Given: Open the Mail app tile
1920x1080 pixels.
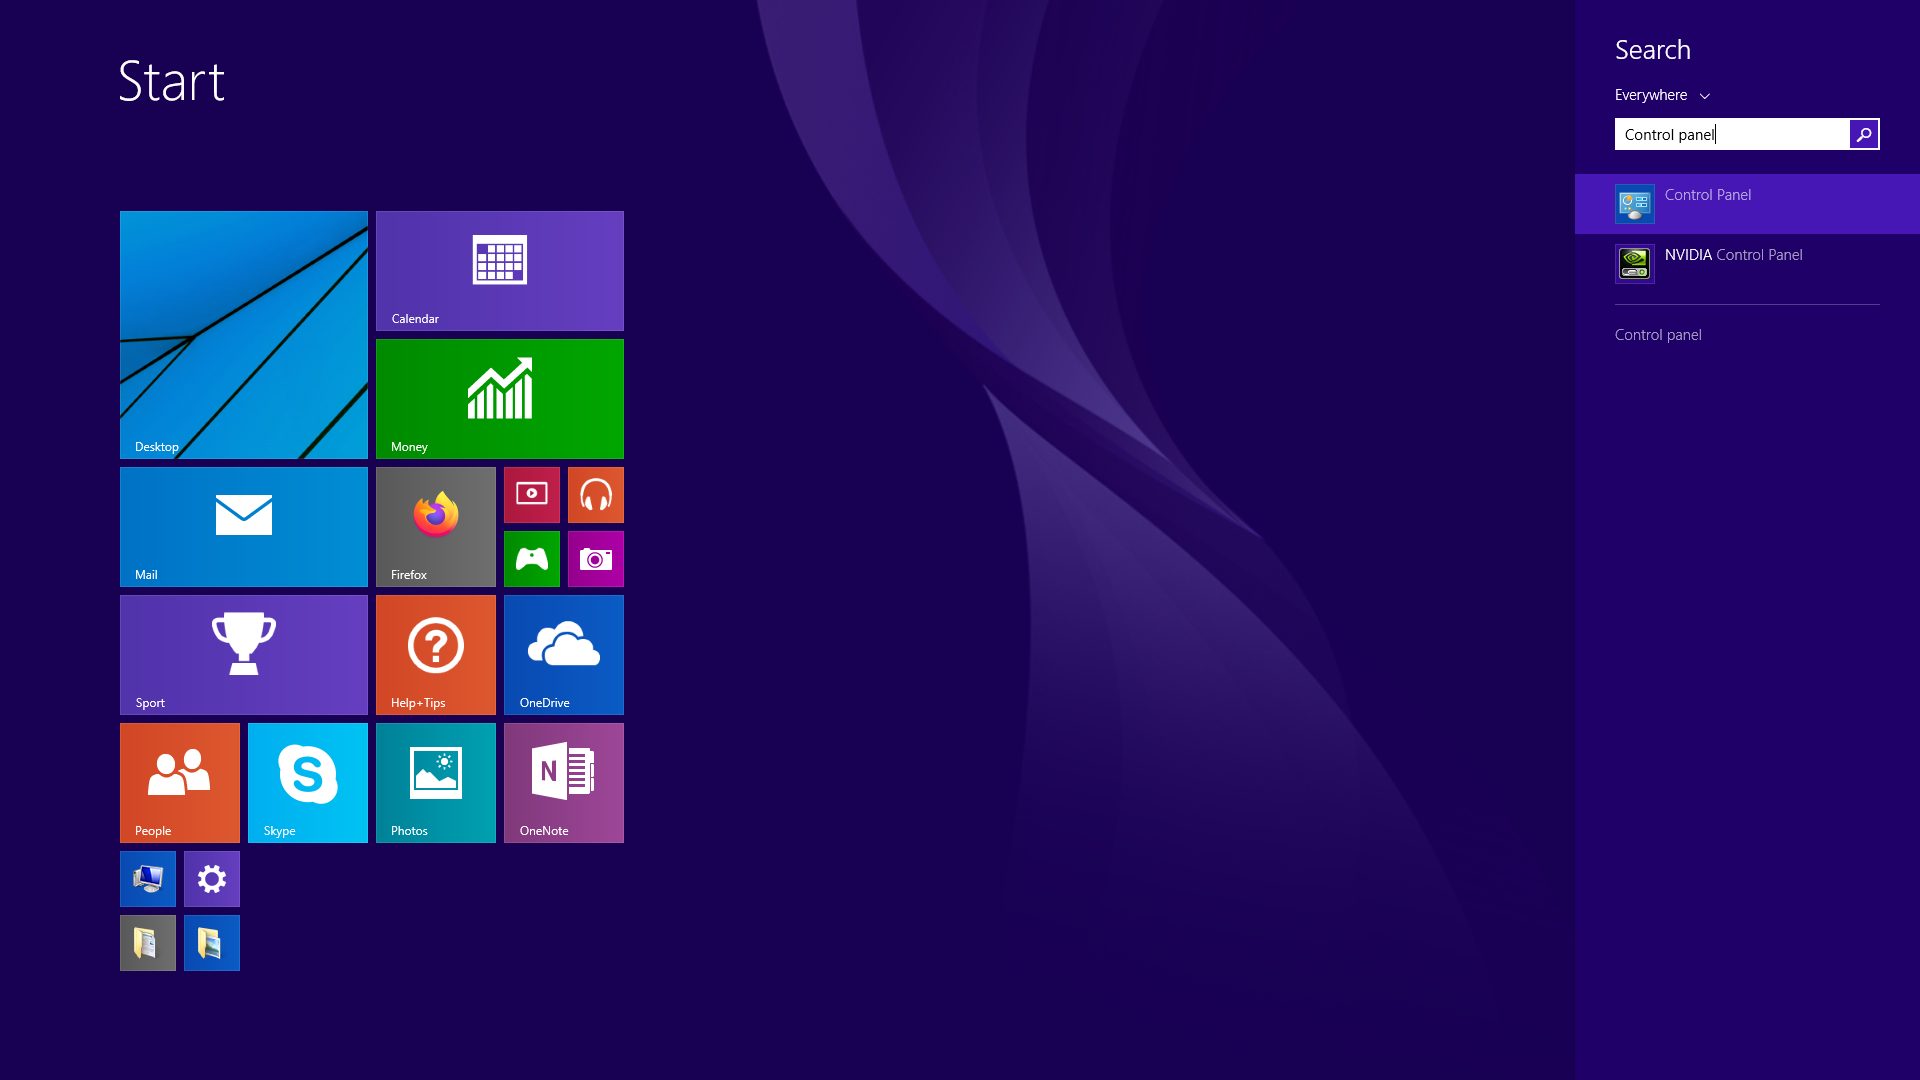Looking at the screenshot, I should tap(243, 526).
